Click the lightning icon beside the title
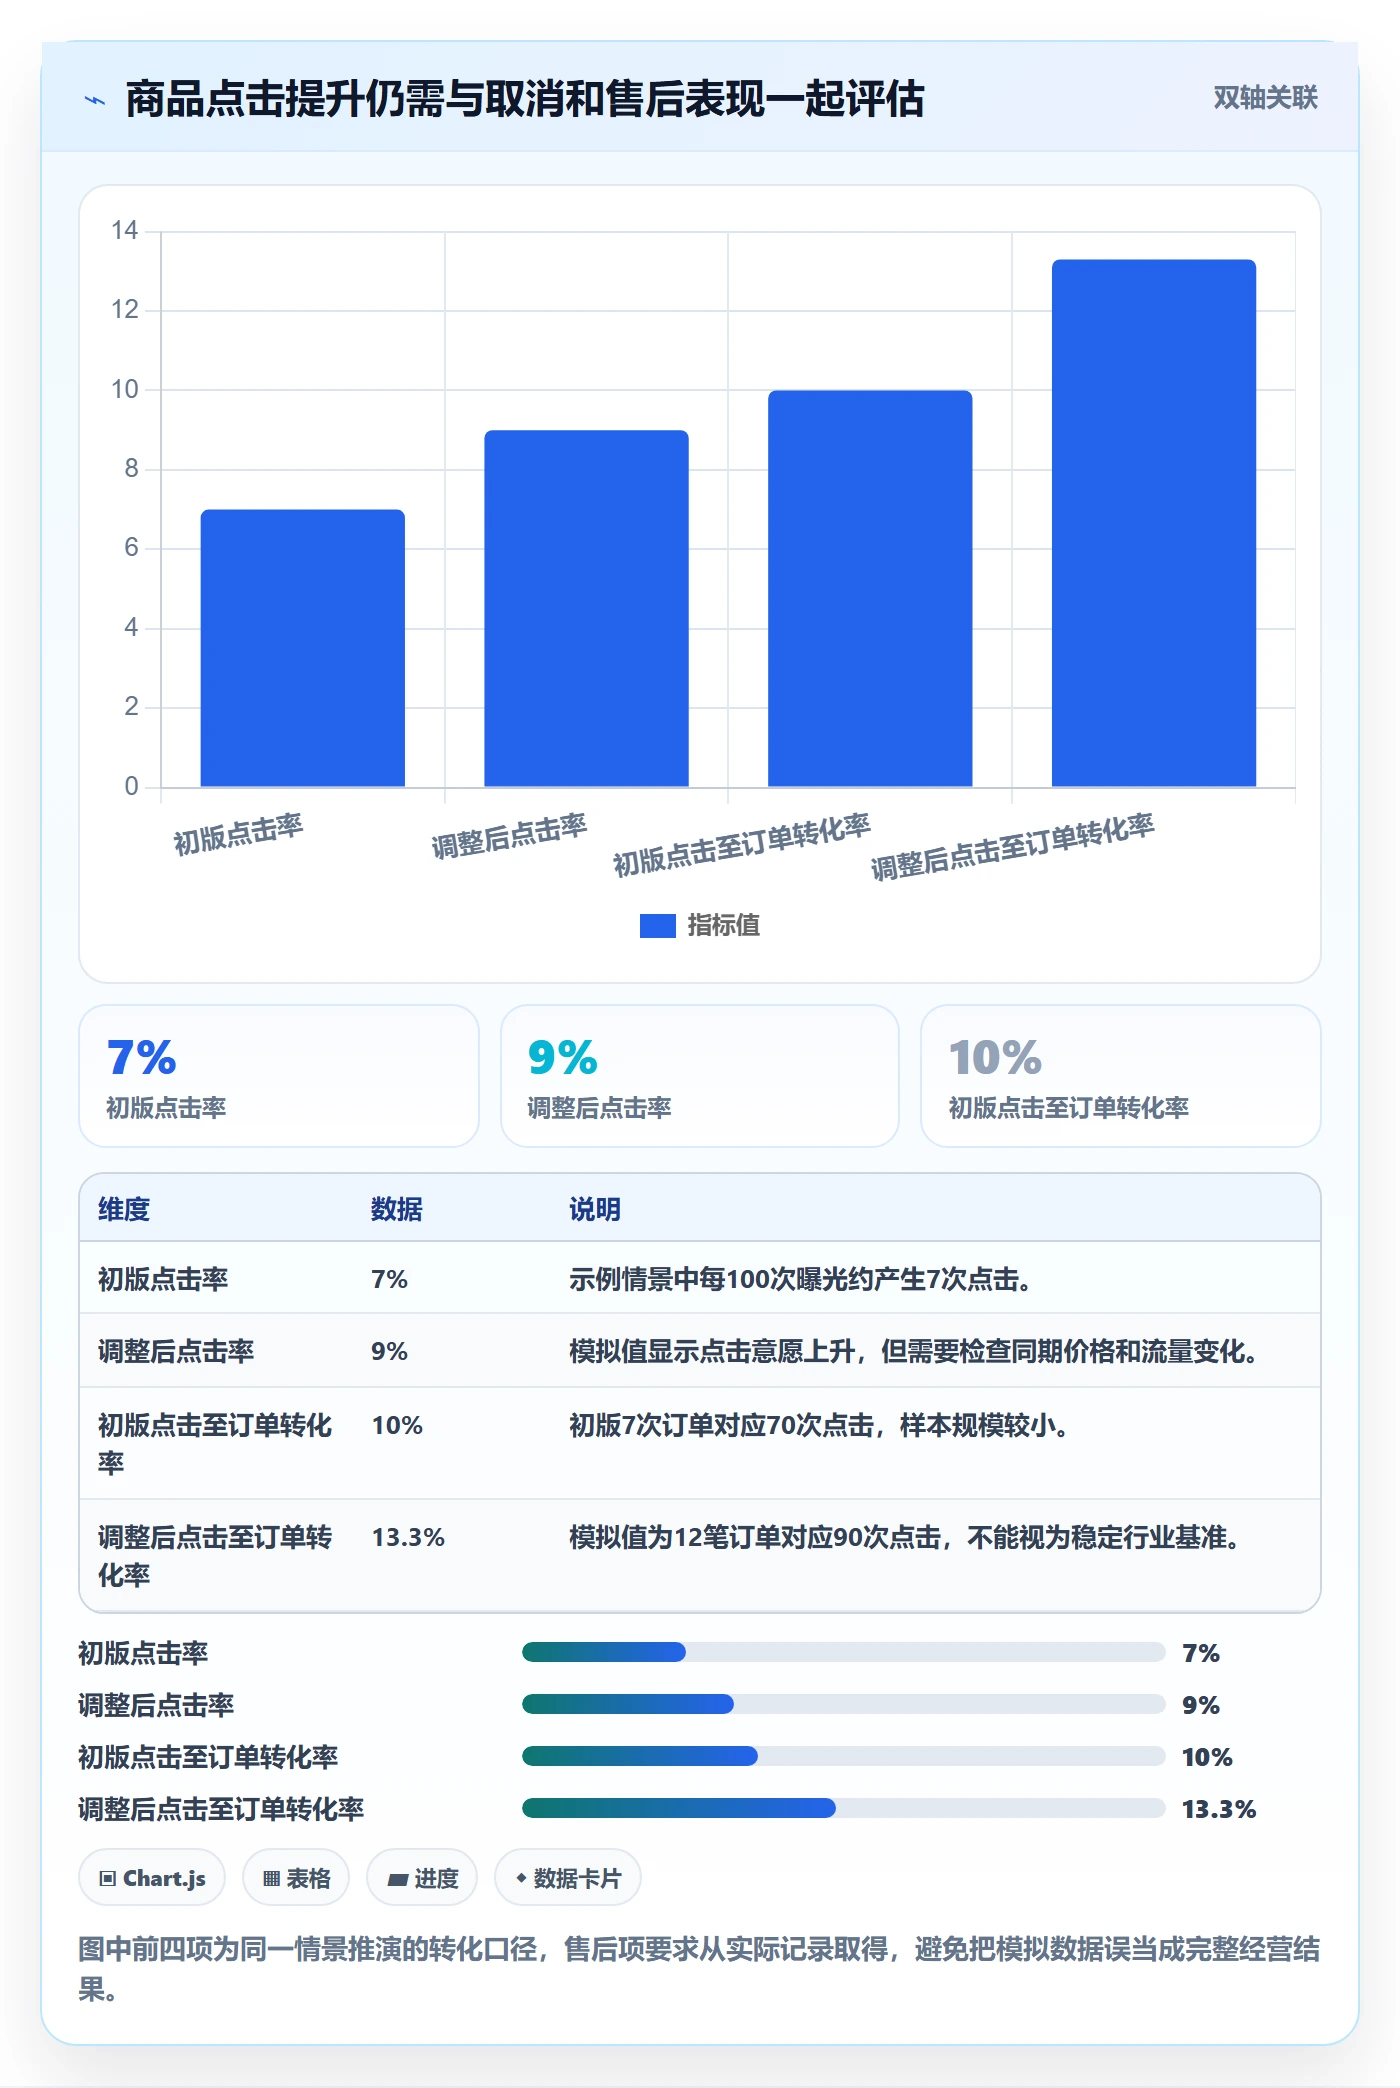 (x=95, y=100)
